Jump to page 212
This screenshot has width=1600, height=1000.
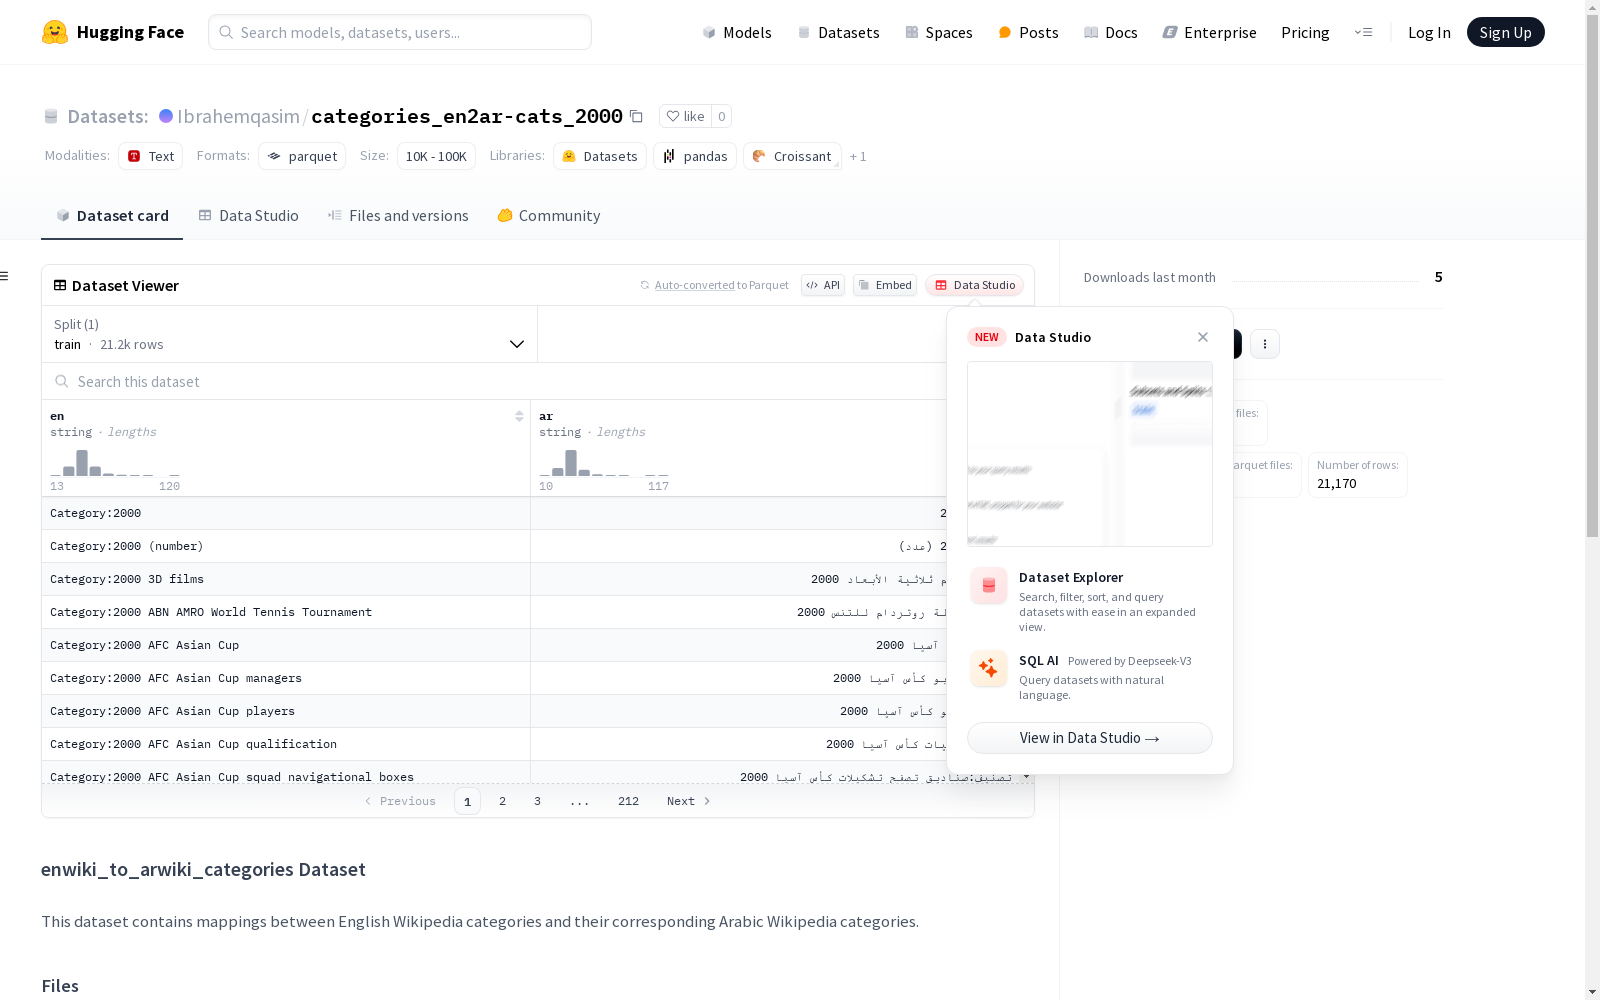pyautogui.click(x=628, y=801)
